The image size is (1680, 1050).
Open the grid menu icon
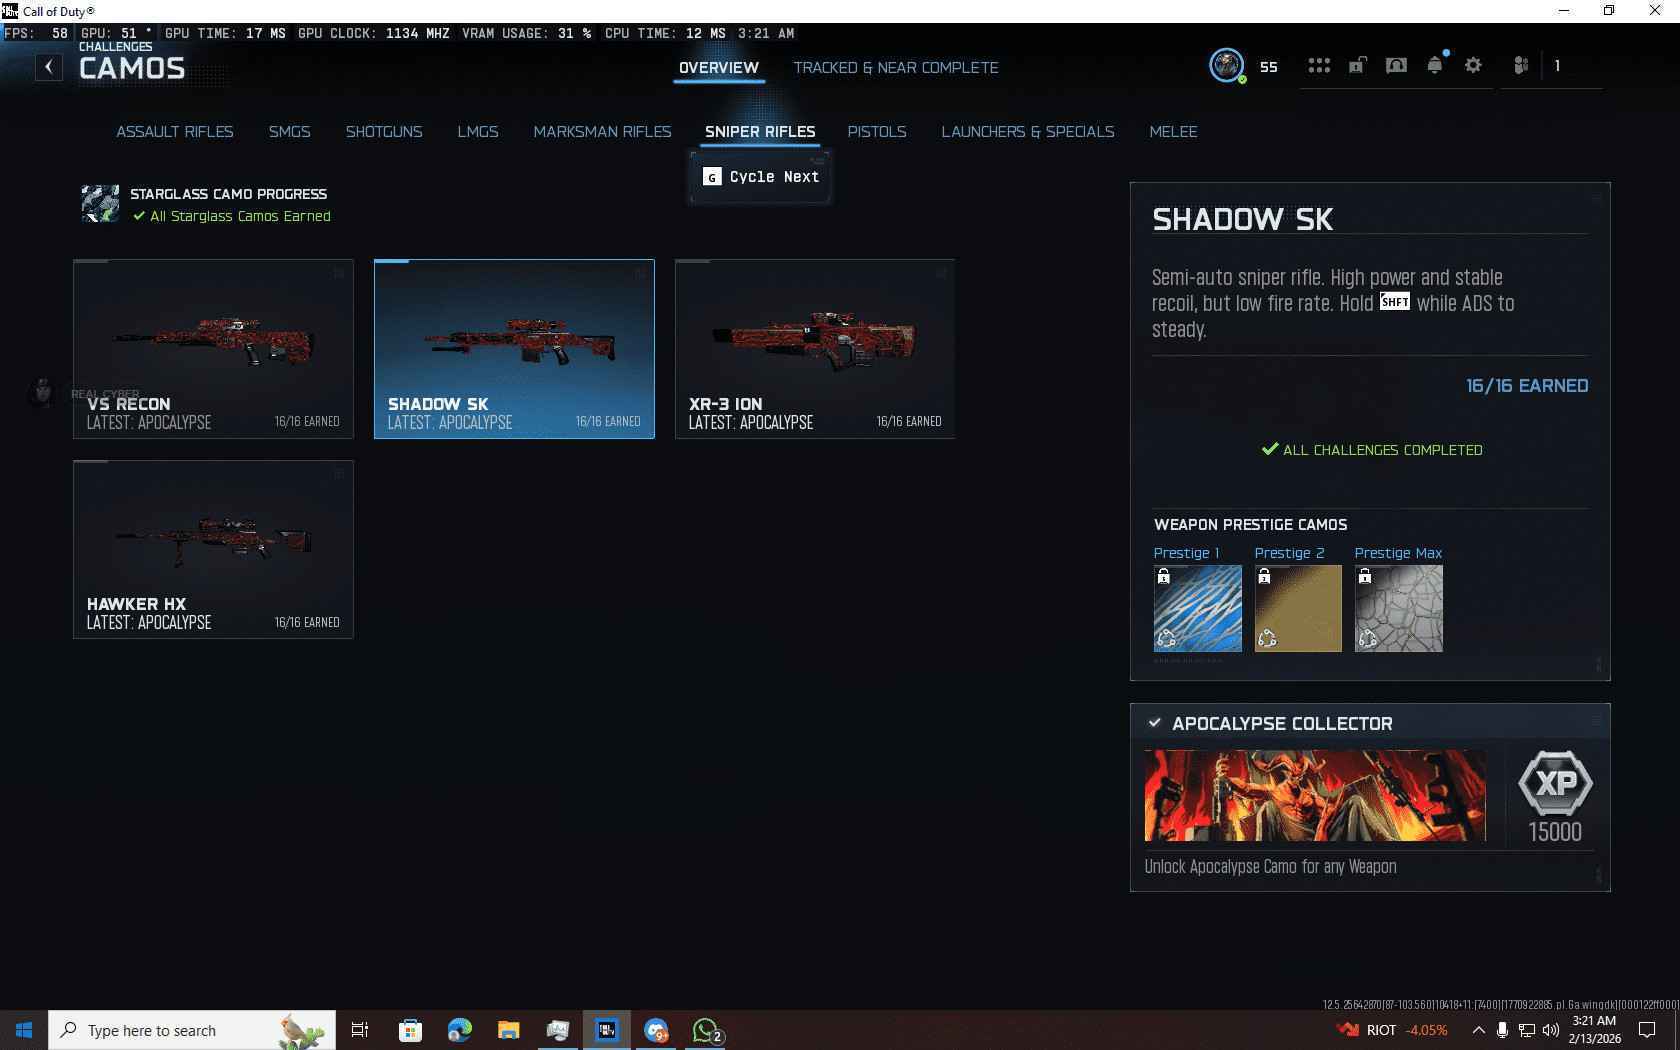click(x=1319, y=66)
